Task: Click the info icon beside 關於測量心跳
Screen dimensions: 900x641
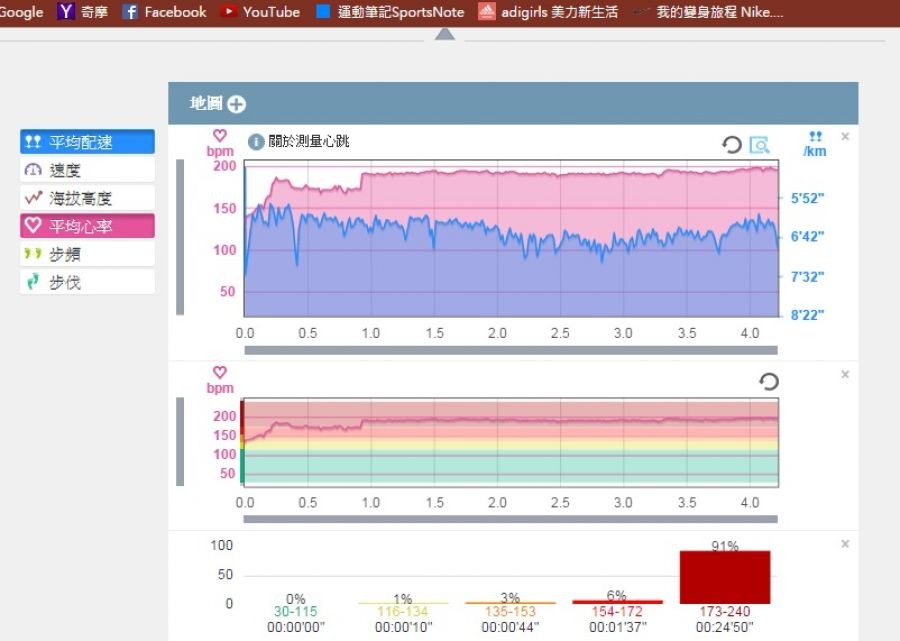Action: (x=255, y=142)
